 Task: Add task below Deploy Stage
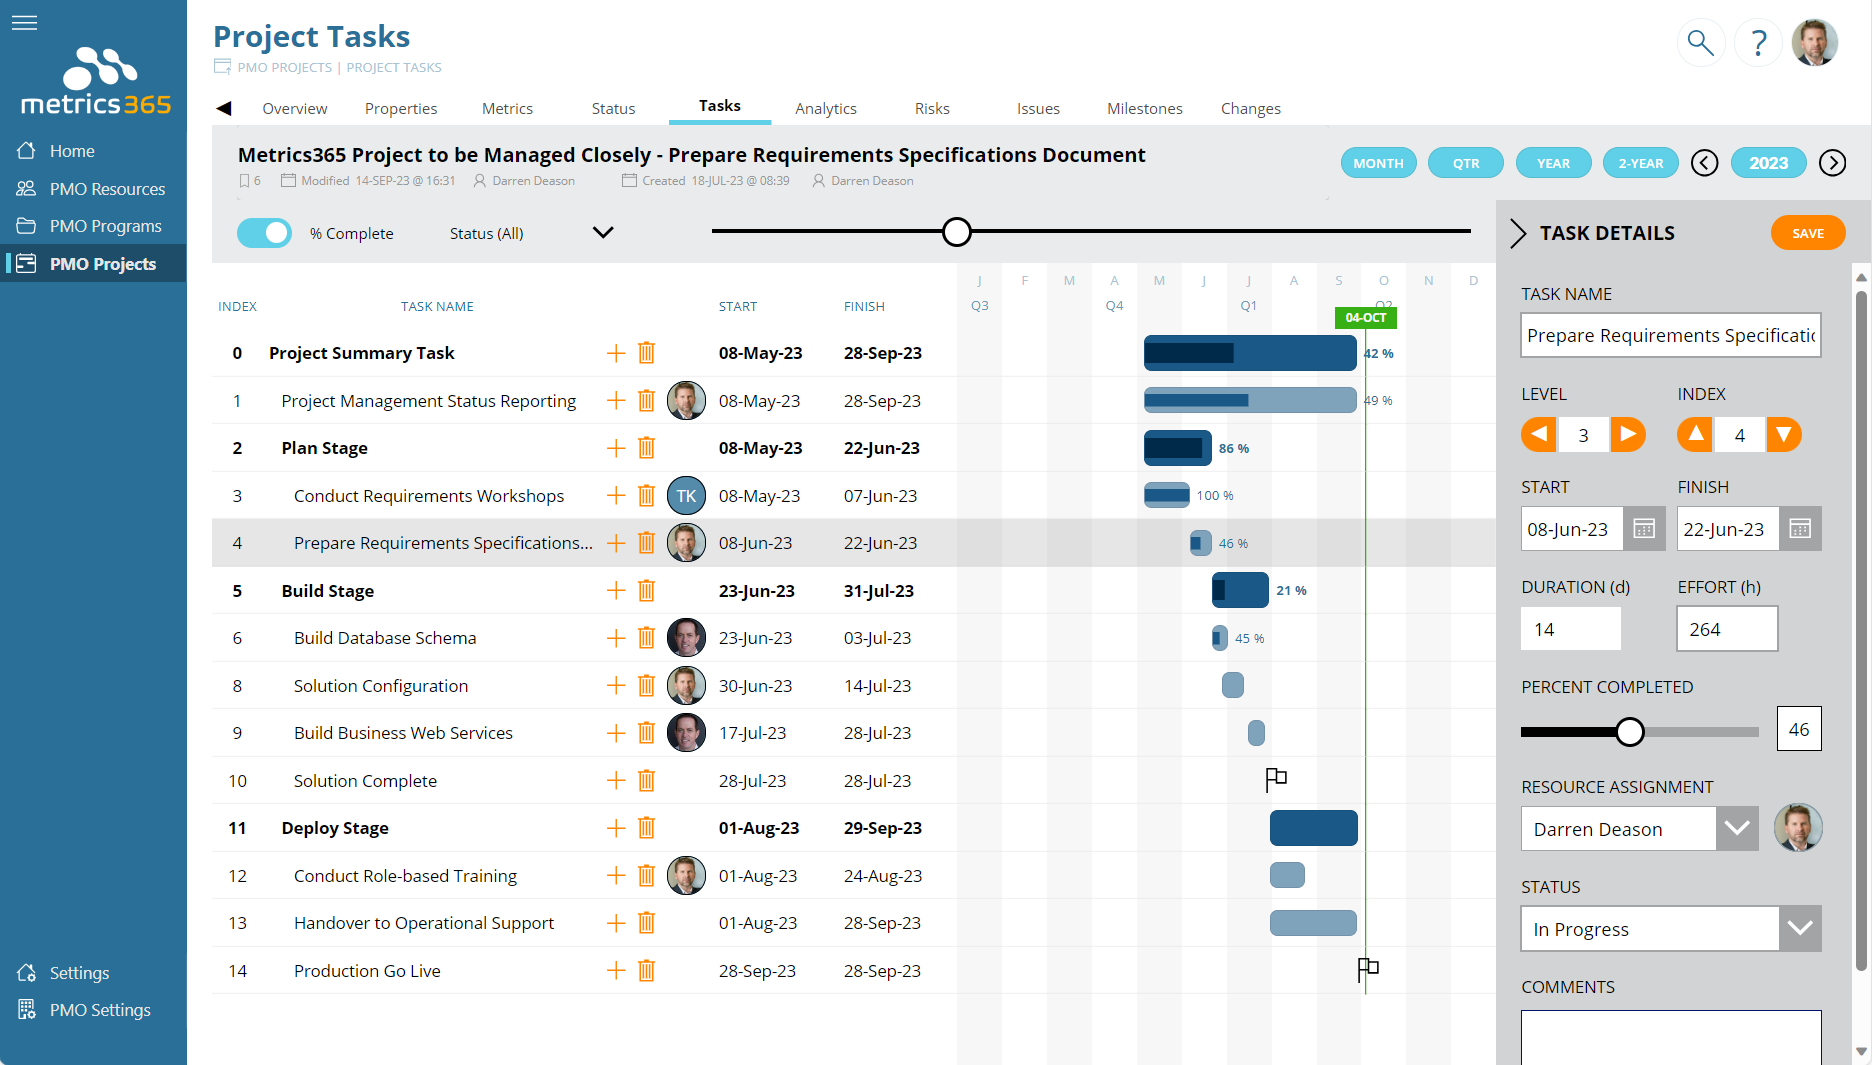[616, 828]
